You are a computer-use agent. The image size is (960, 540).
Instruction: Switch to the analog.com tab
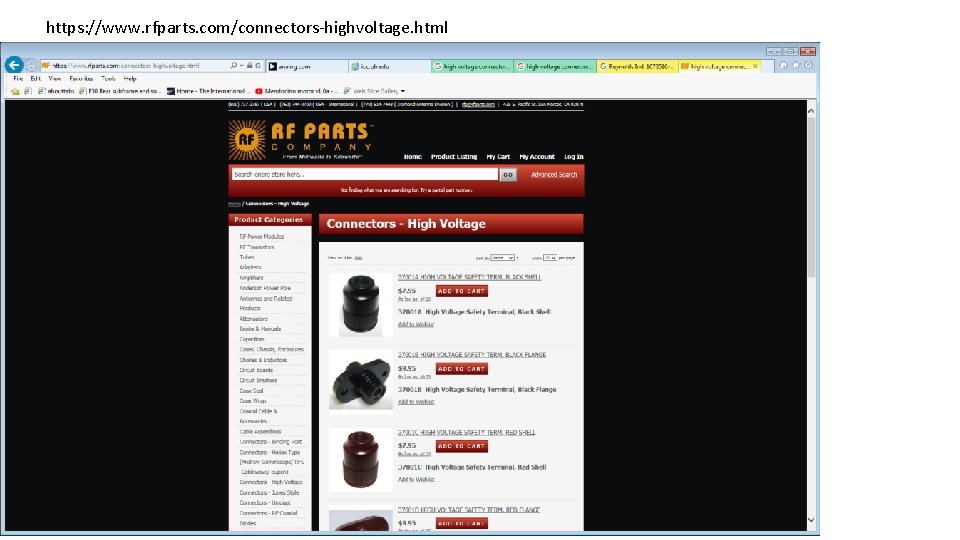[x=308, y=66]
